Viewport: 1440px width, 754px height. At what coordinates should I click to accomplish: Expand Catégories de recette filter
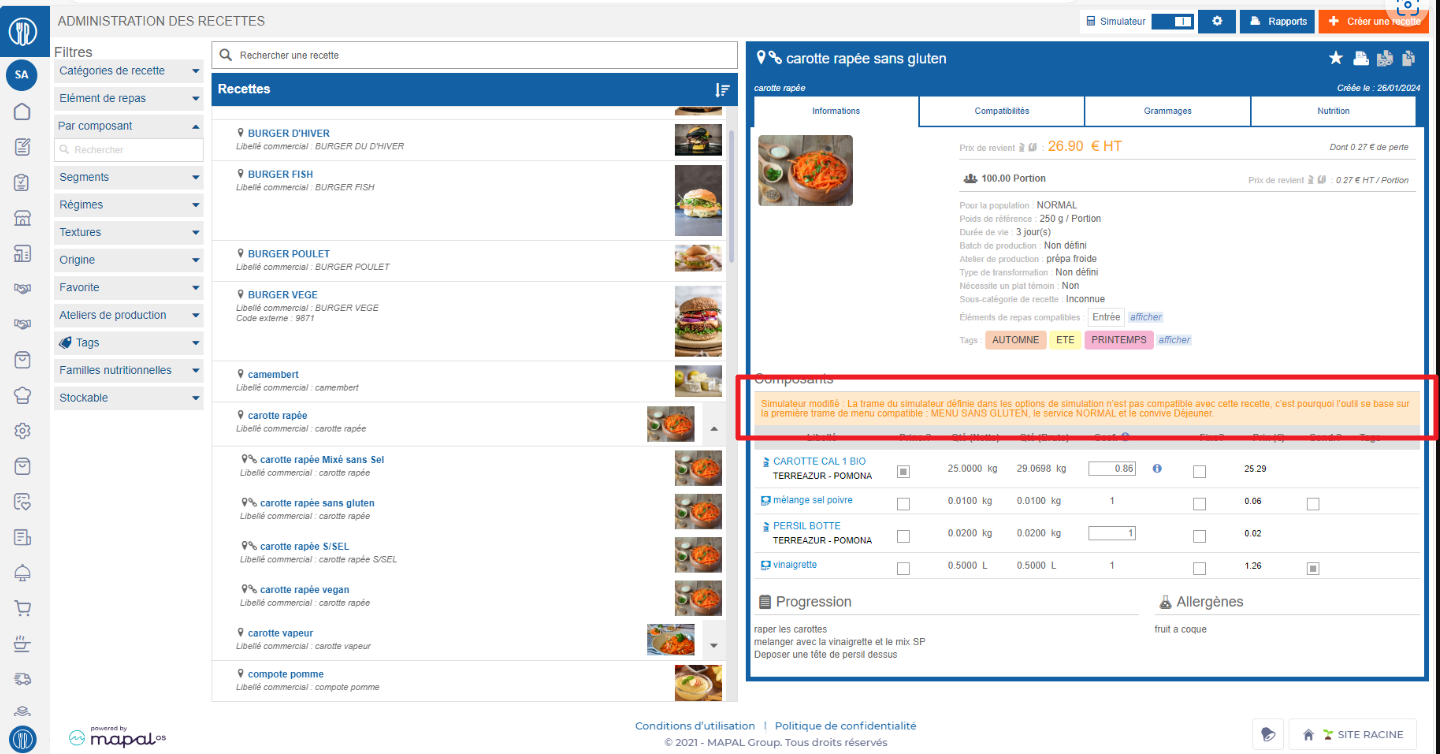129,71
